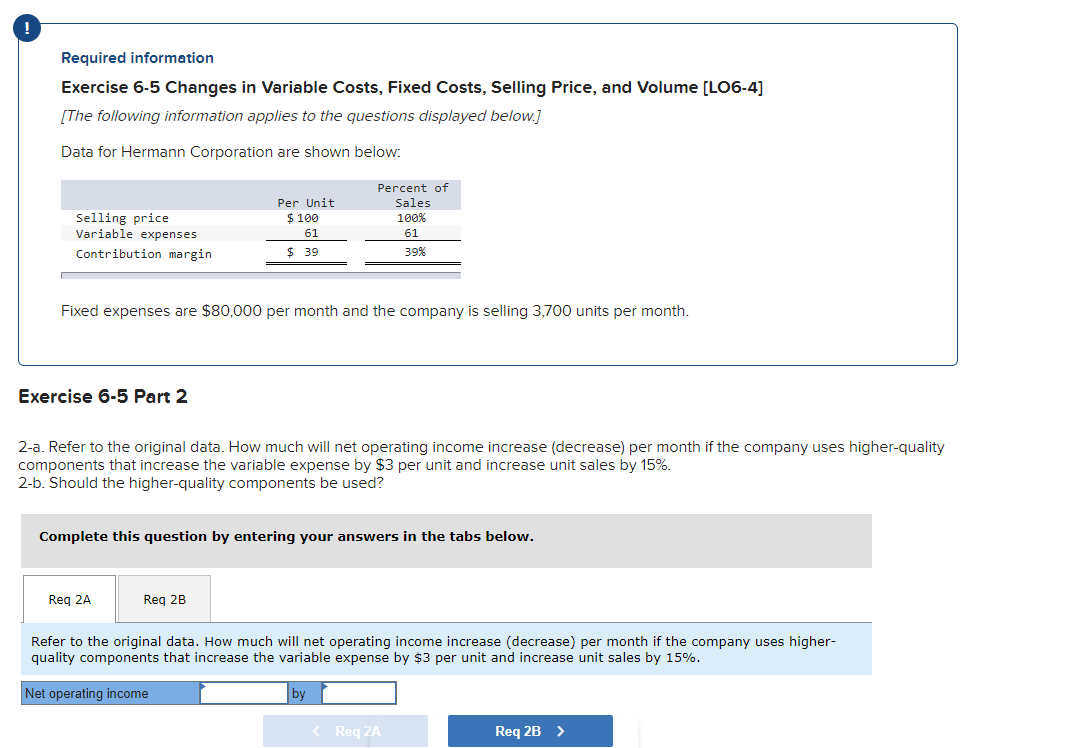Click the blue exclamation alert icon

click(25, 28)
